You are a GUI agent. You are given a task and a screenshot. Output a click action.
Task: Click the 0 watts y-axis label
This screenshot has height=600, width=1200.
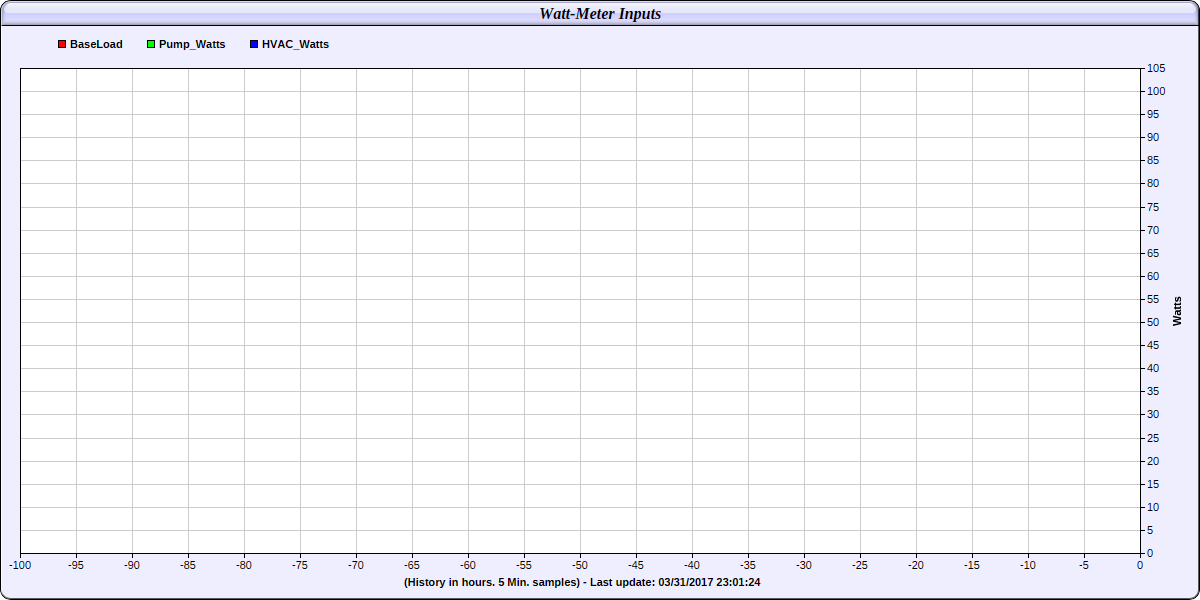tap(1151, 553)
